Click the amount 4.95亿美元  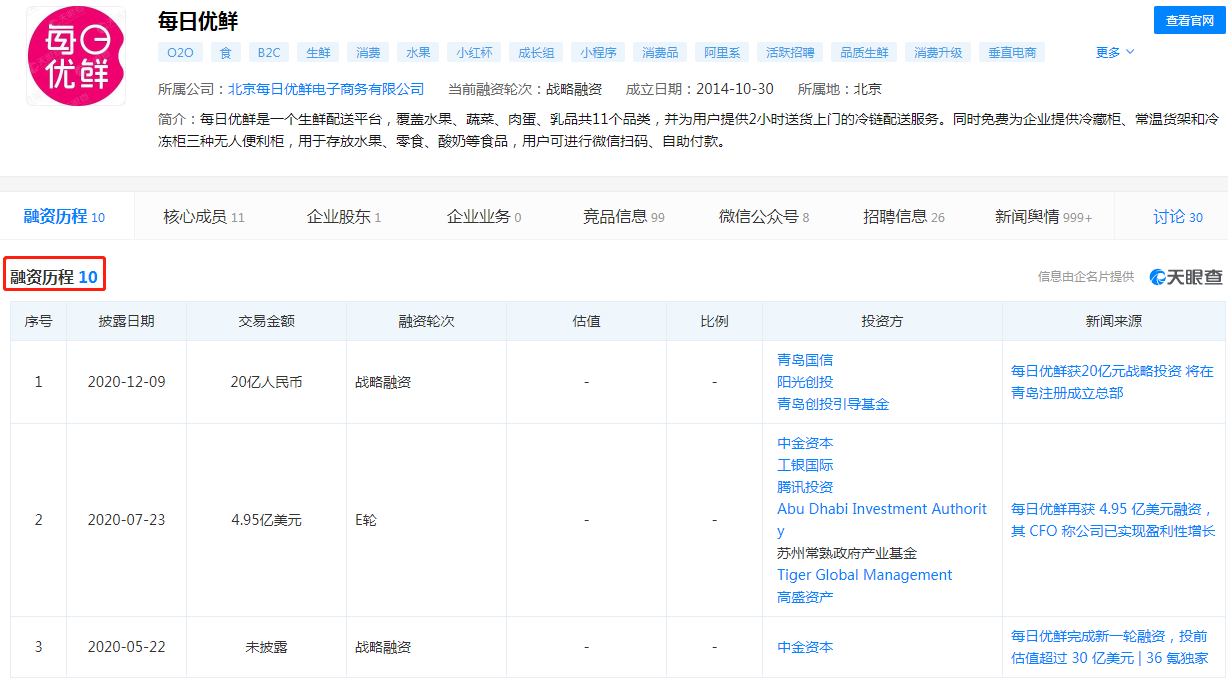click(x=266, y=520)
